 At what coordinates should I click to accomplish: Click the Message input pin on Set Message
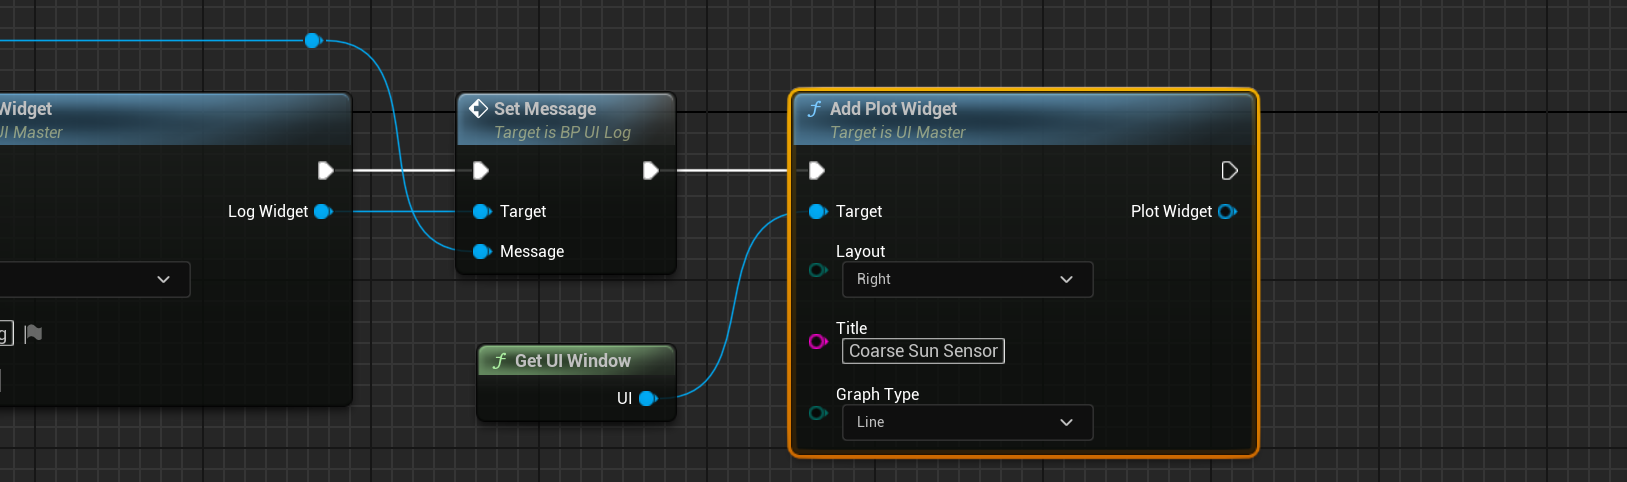pos(481,251)
